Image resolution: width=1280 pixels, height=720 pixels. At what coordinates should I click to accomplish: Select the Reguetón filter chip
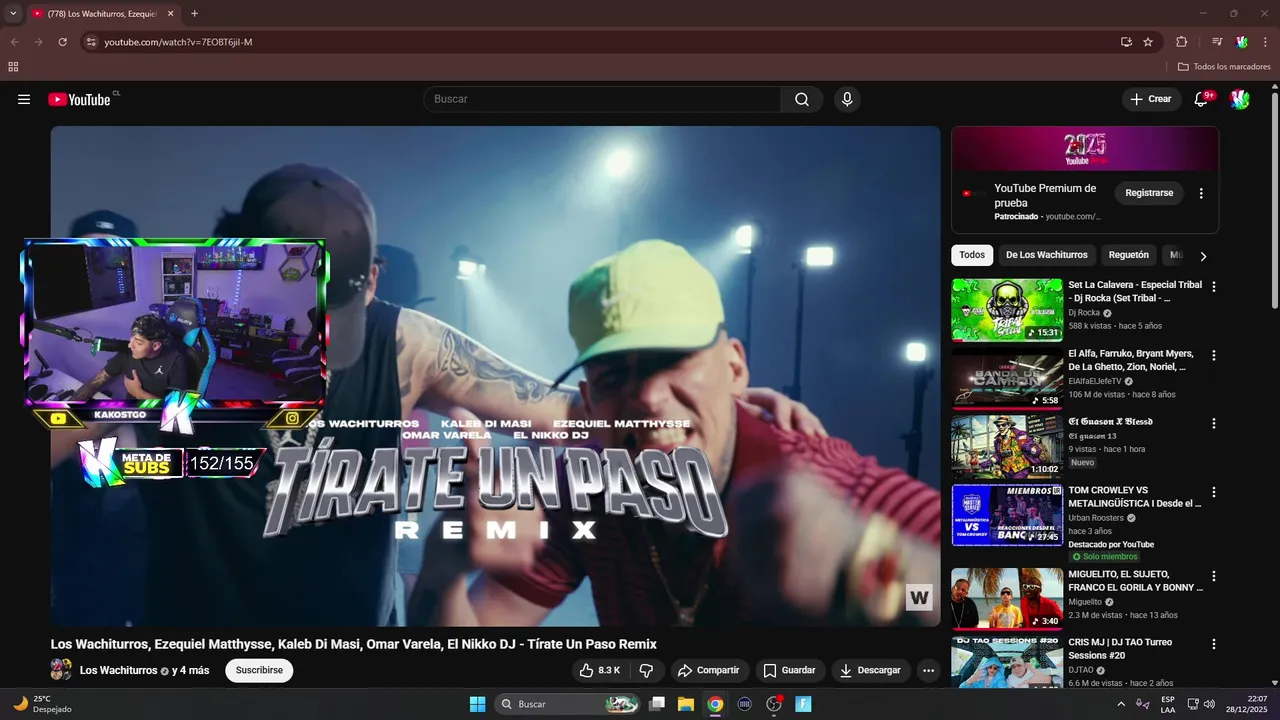click(1129, 255)
